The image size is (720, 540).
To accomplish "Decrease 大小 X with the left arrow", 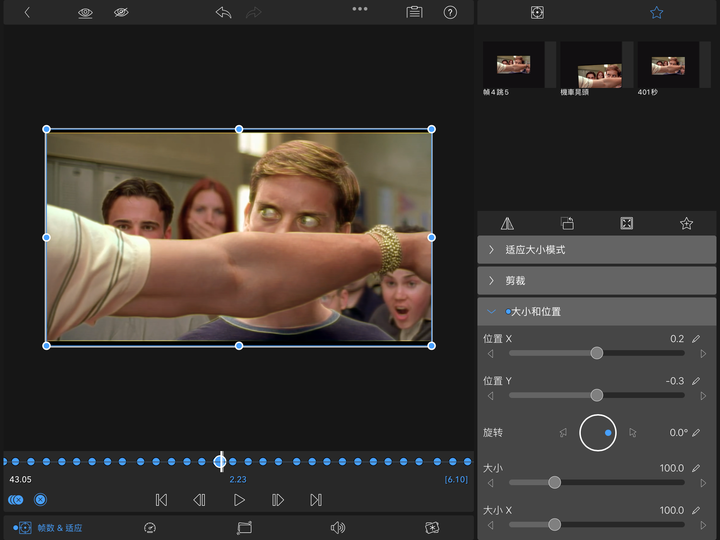I will 490,525.
